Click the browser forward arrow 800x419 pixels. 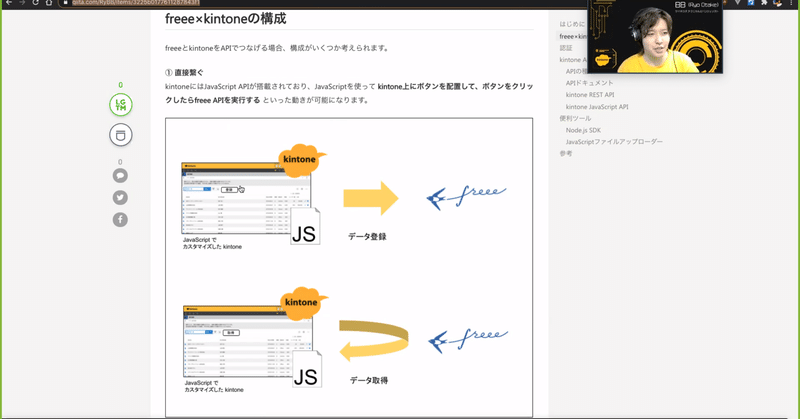(22, 3)
